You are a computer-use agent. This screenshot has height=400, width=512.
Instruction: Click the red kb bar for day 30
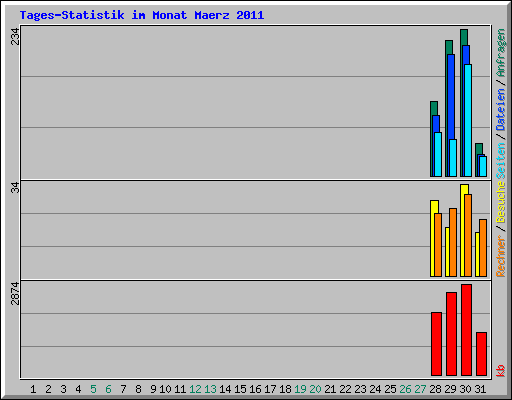(466, 330)
